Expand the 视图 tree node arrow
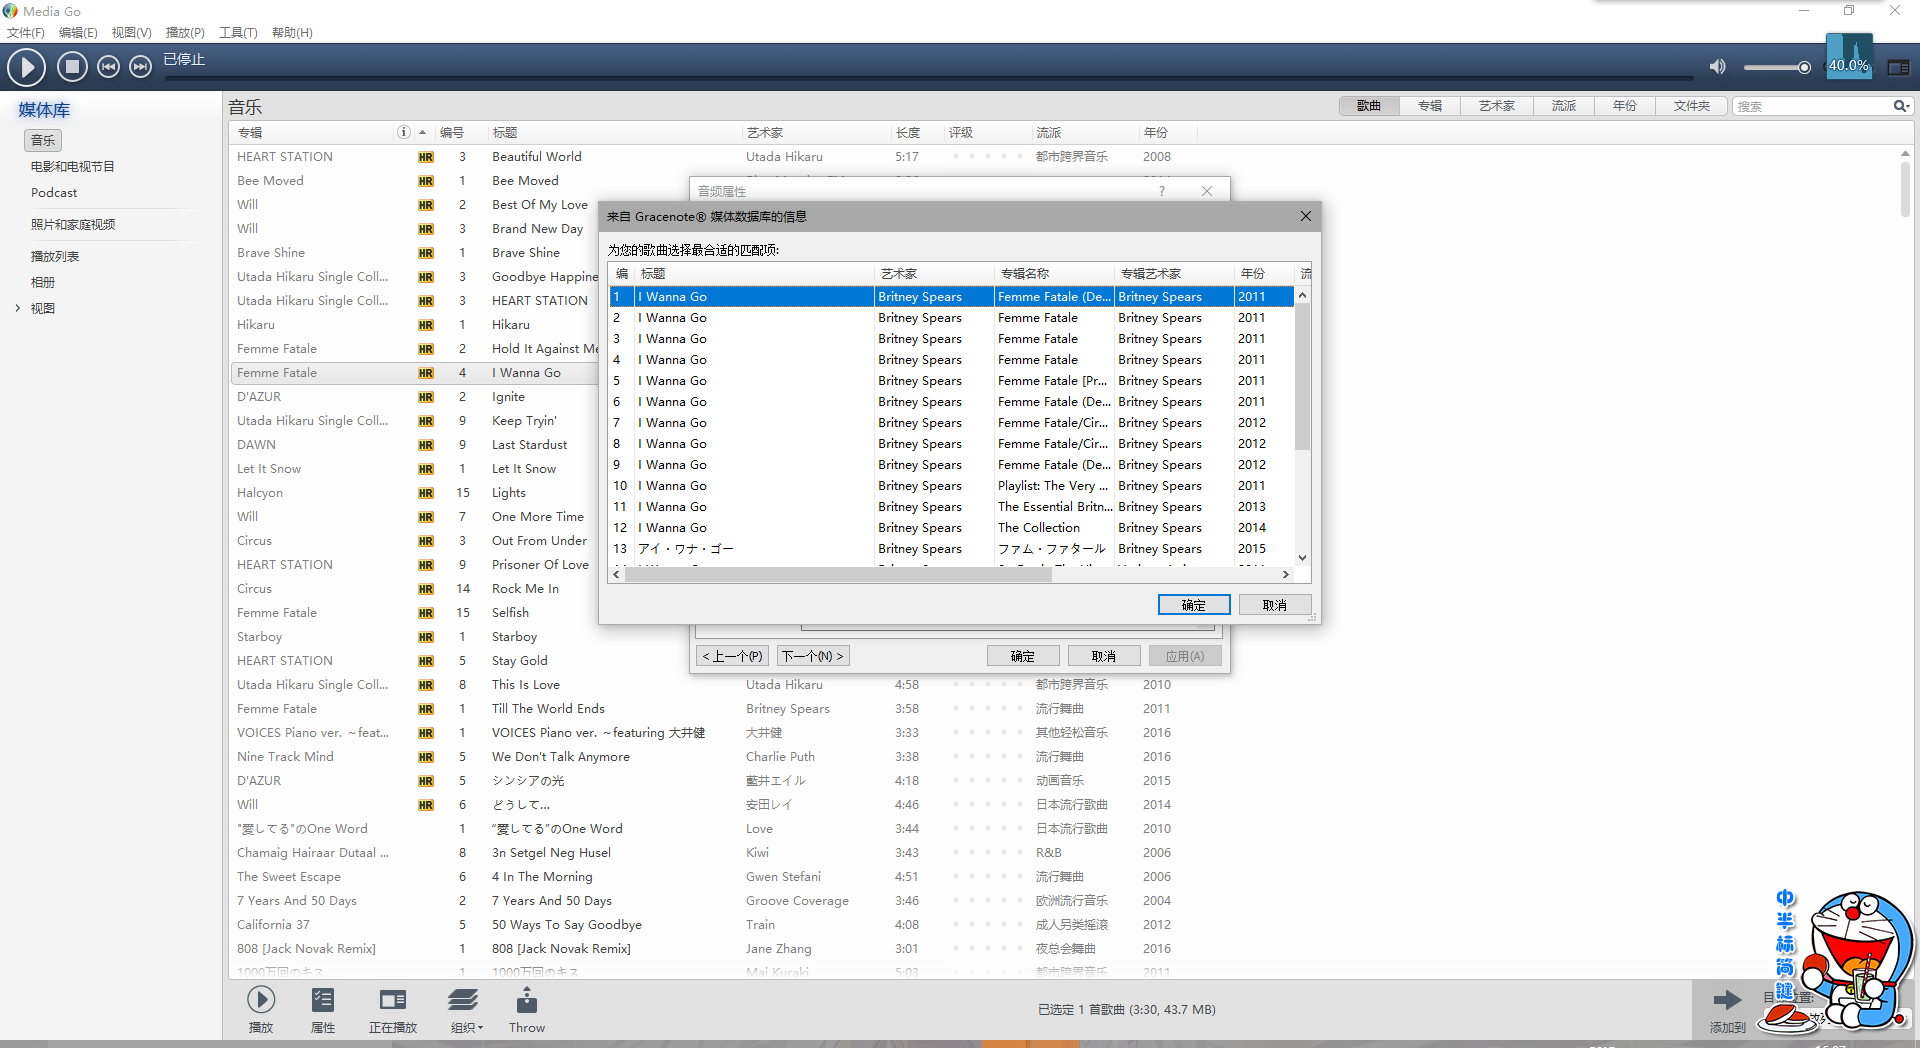The image size is (1920, 1048). (18, 308)
